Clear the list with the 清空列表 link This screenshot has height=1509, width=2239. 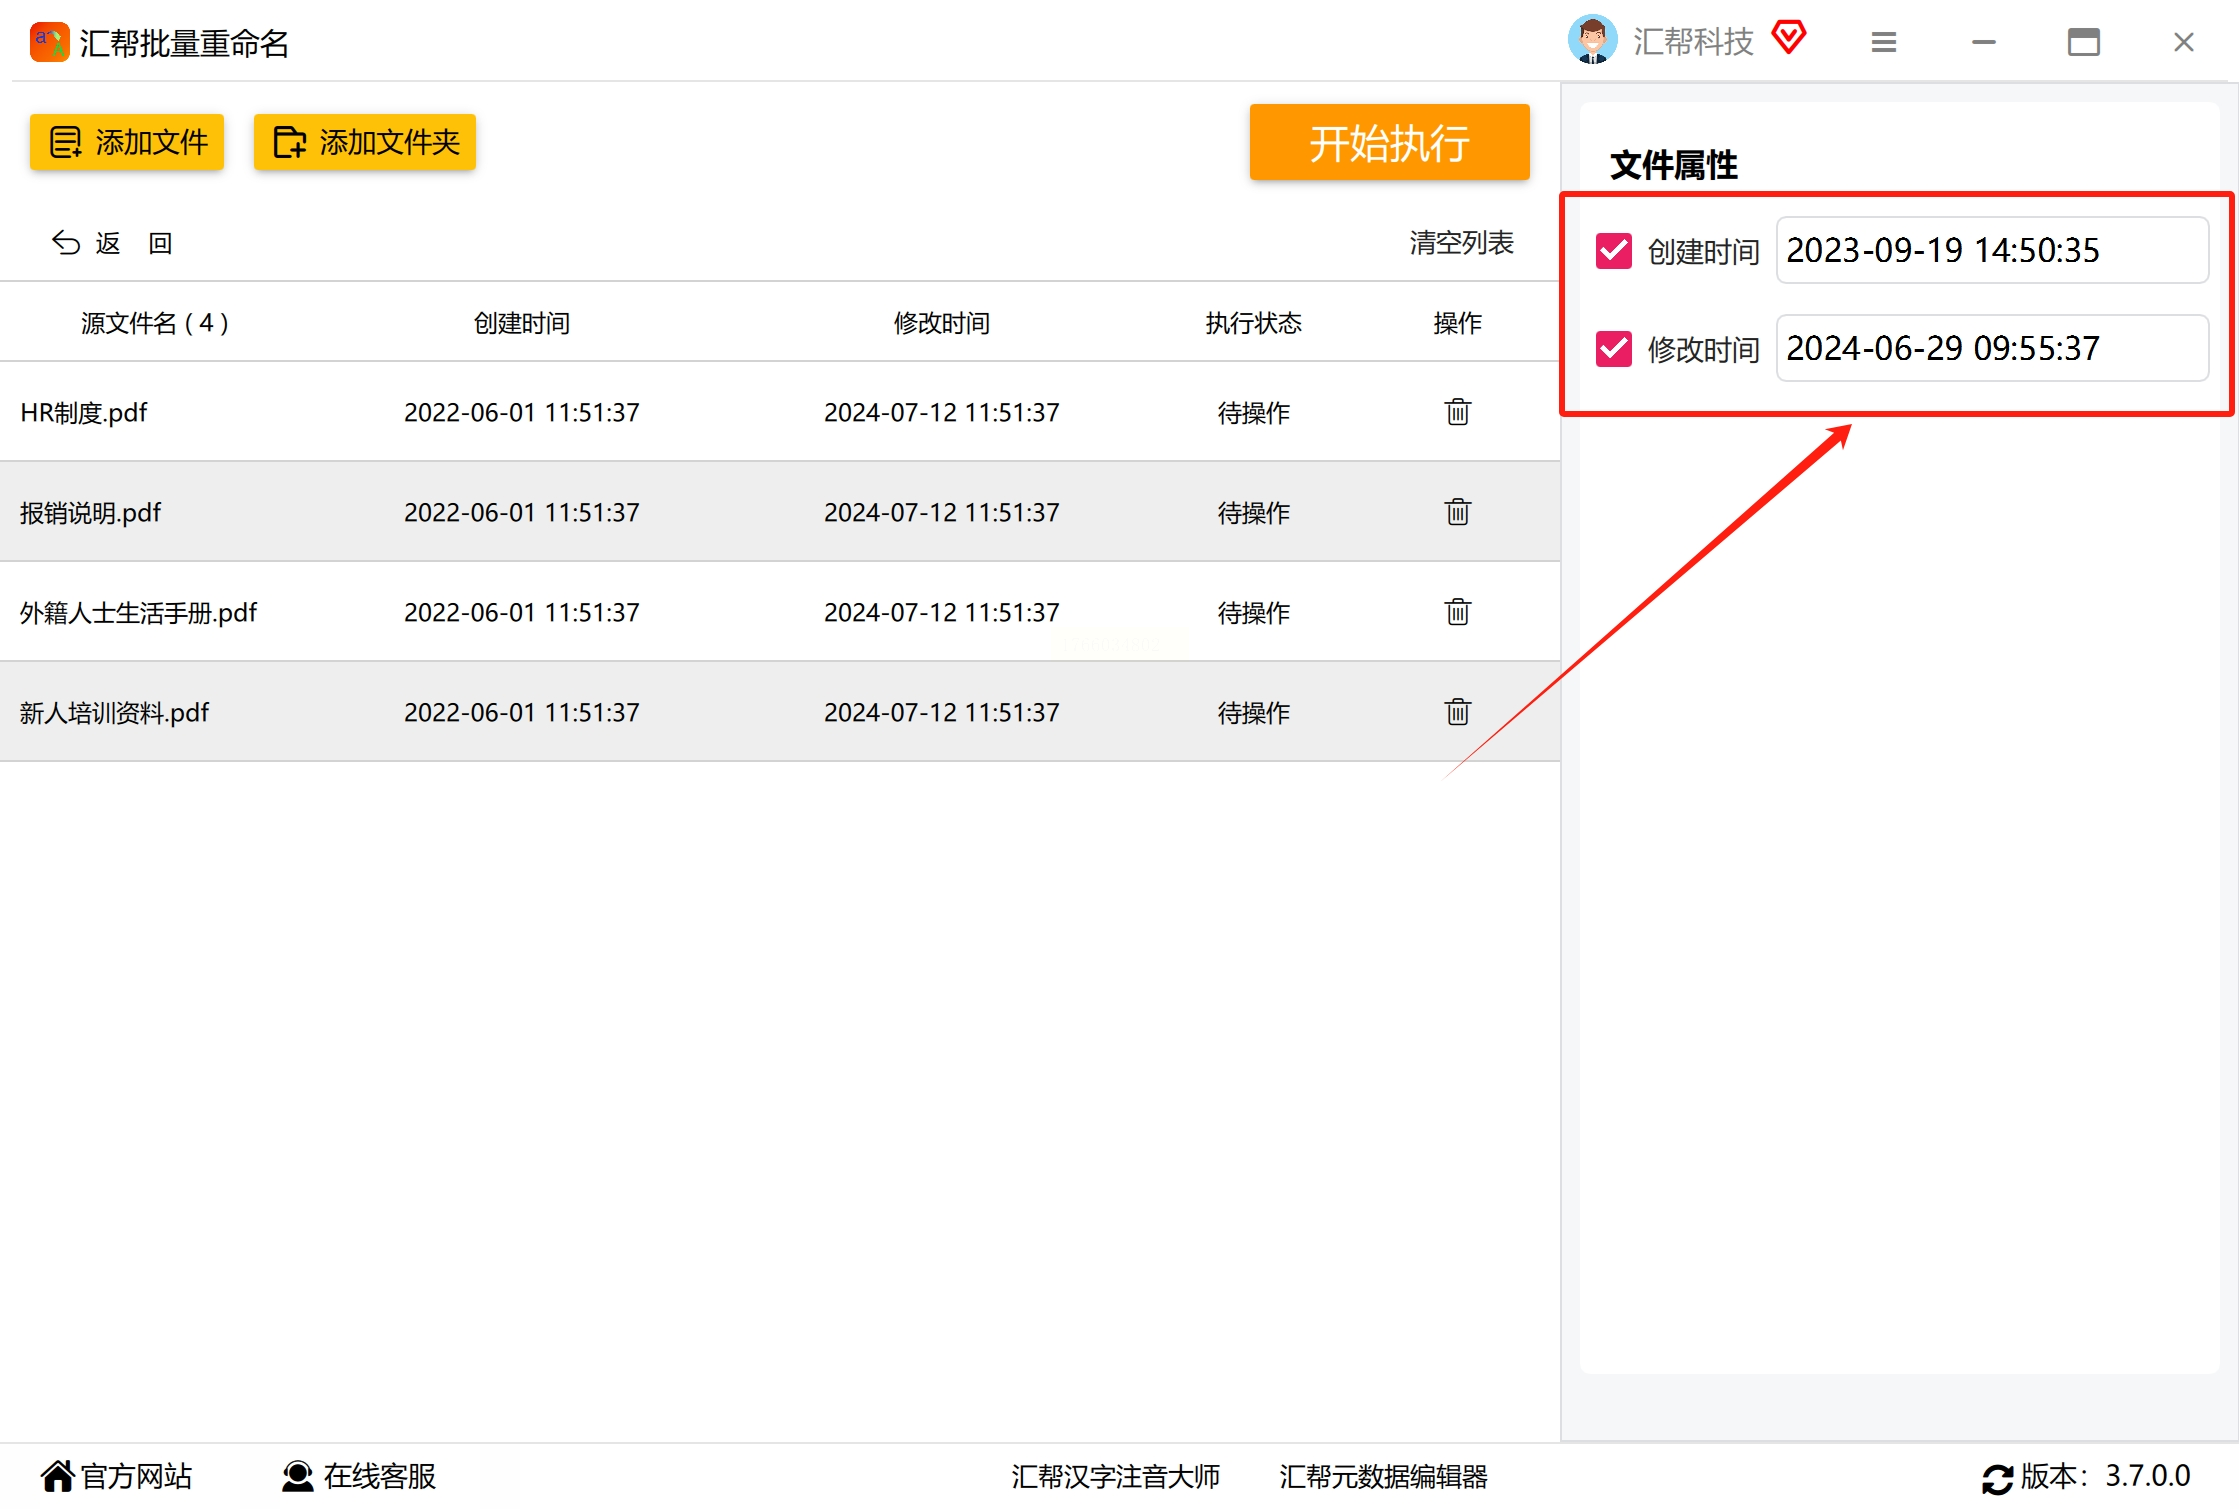(x=1461, y=242)
